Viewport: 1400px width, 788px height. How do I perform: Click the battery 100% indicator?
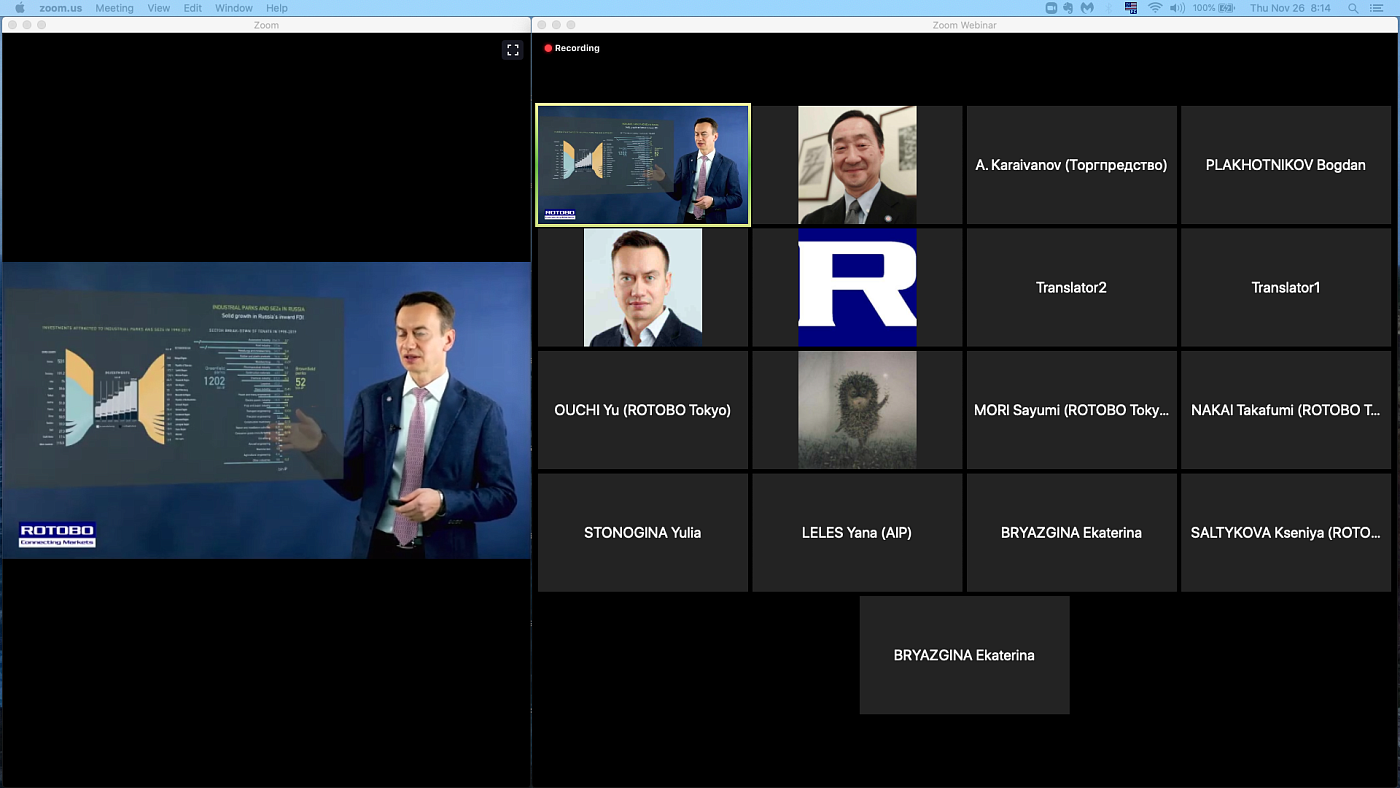pos(1214,8)
